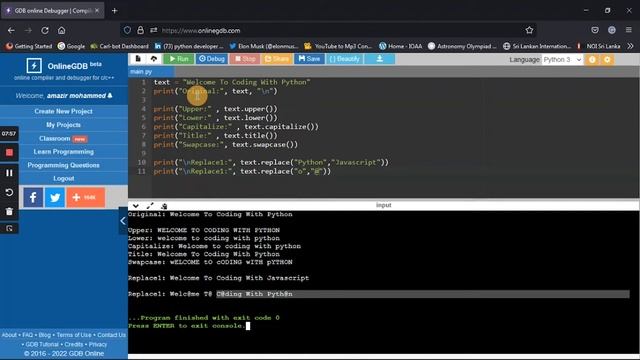Click the Share button

(277, 59)
